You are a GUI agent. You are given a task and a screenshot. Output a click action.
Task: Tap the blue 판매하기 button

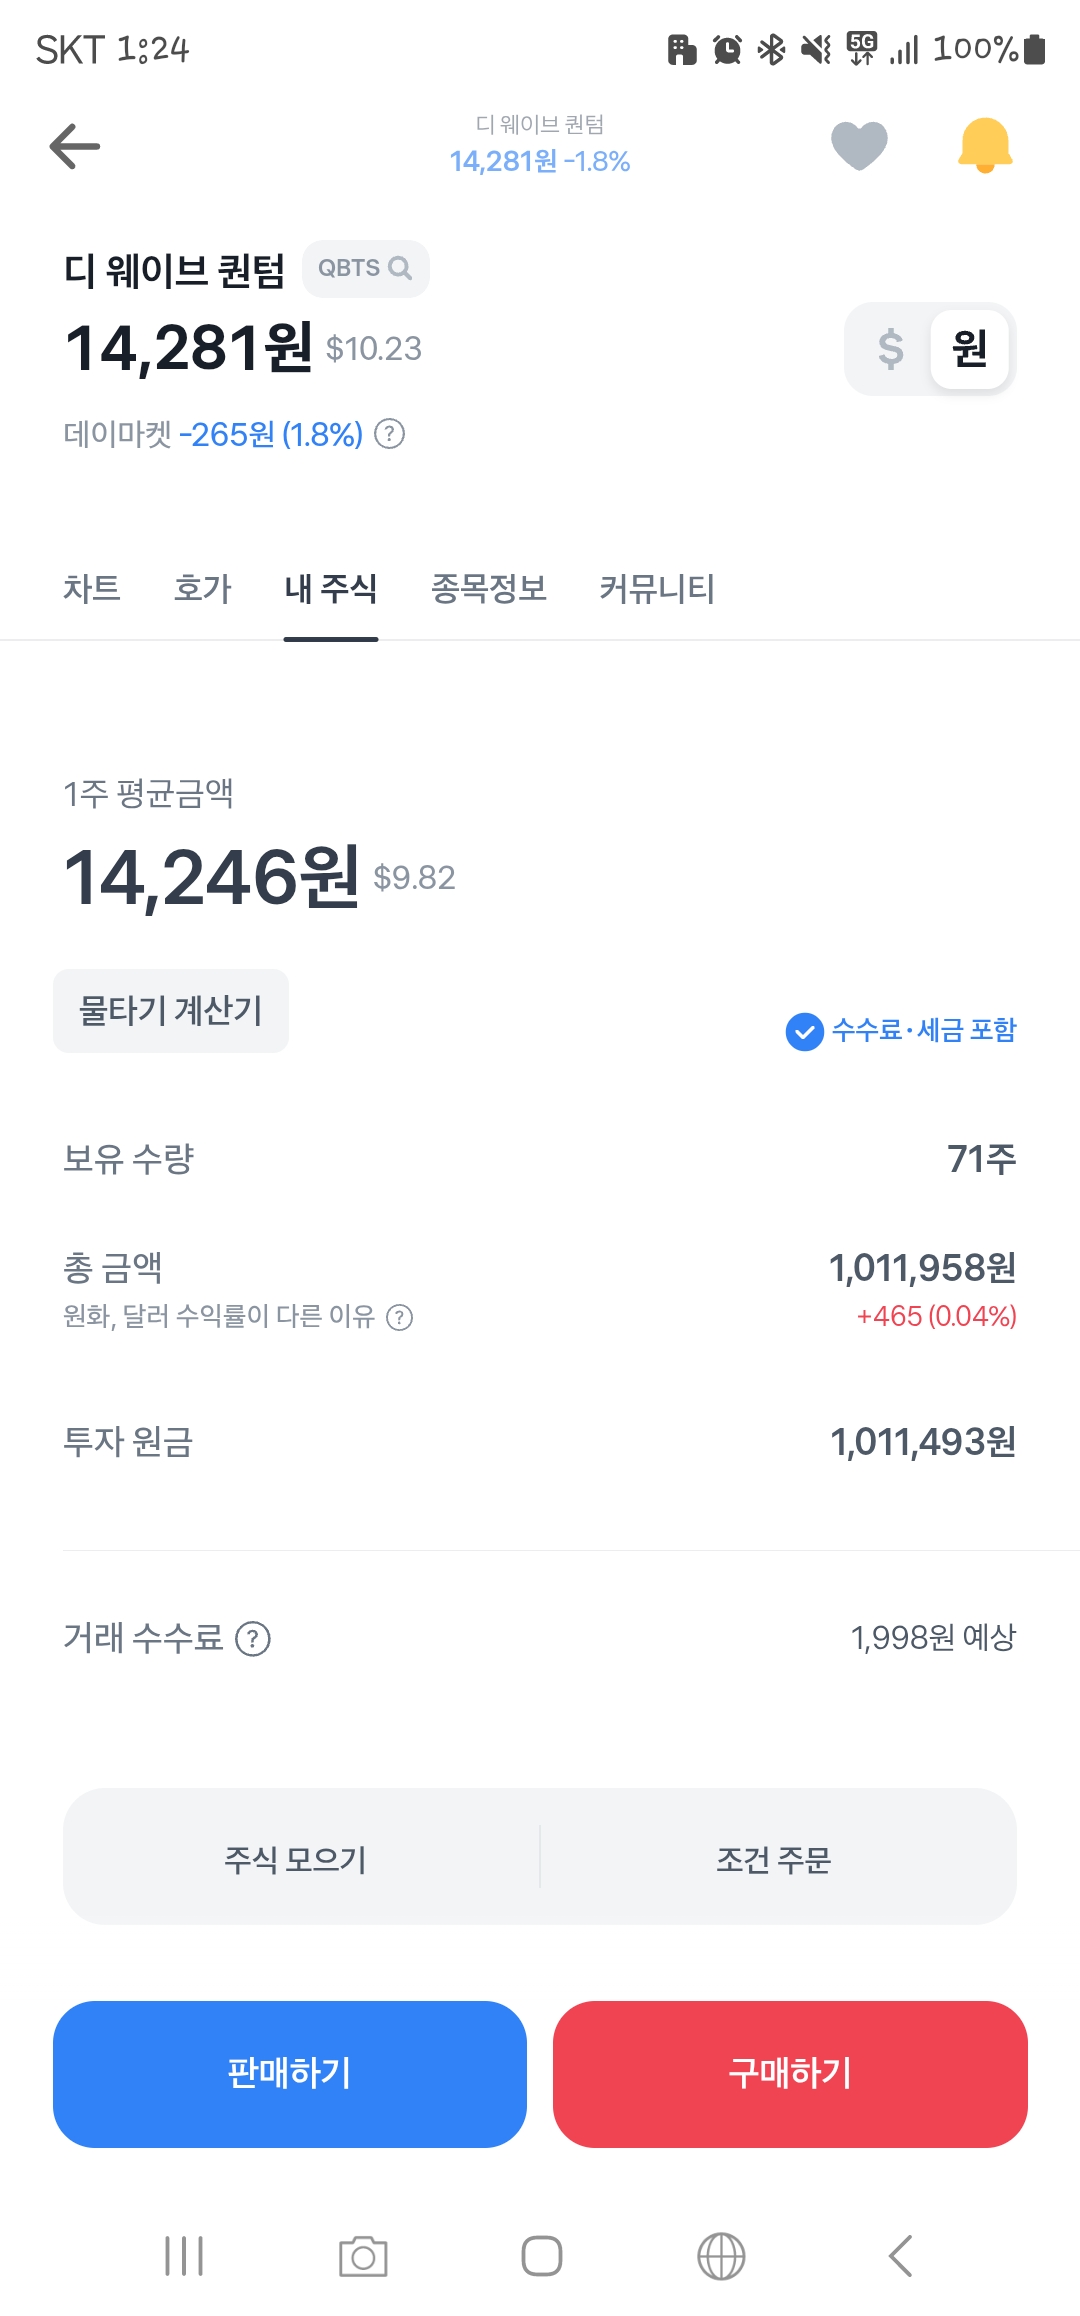[290, 2074]
